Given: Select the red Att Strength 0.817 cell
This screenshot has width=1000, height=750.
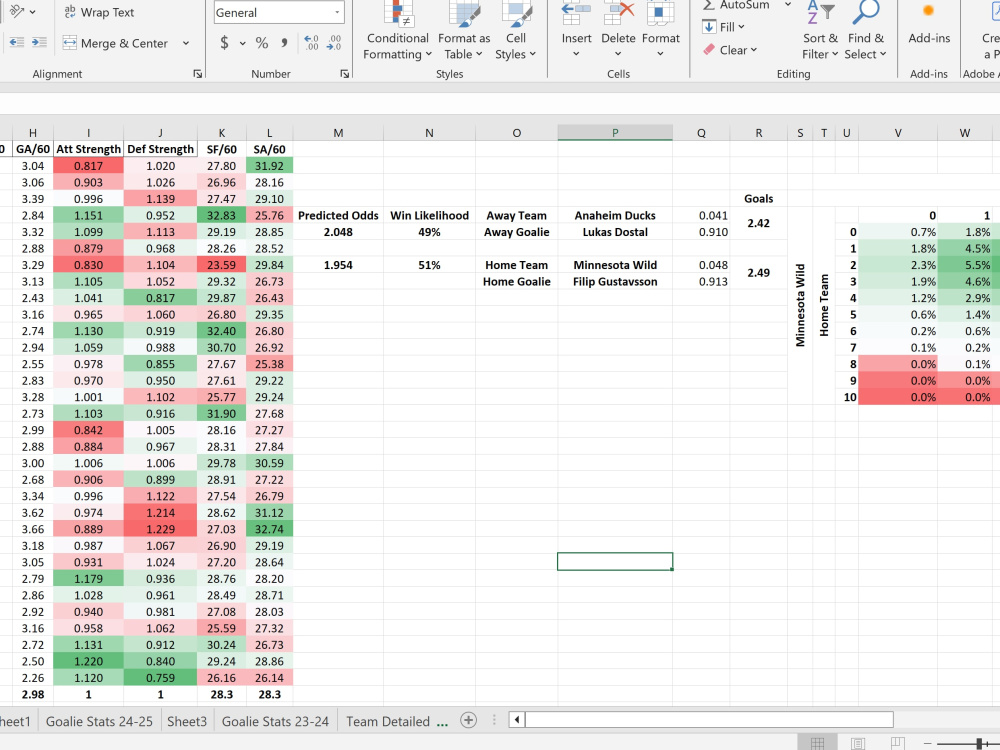Looking at the screenshot, I should click(x=89, y=166).
